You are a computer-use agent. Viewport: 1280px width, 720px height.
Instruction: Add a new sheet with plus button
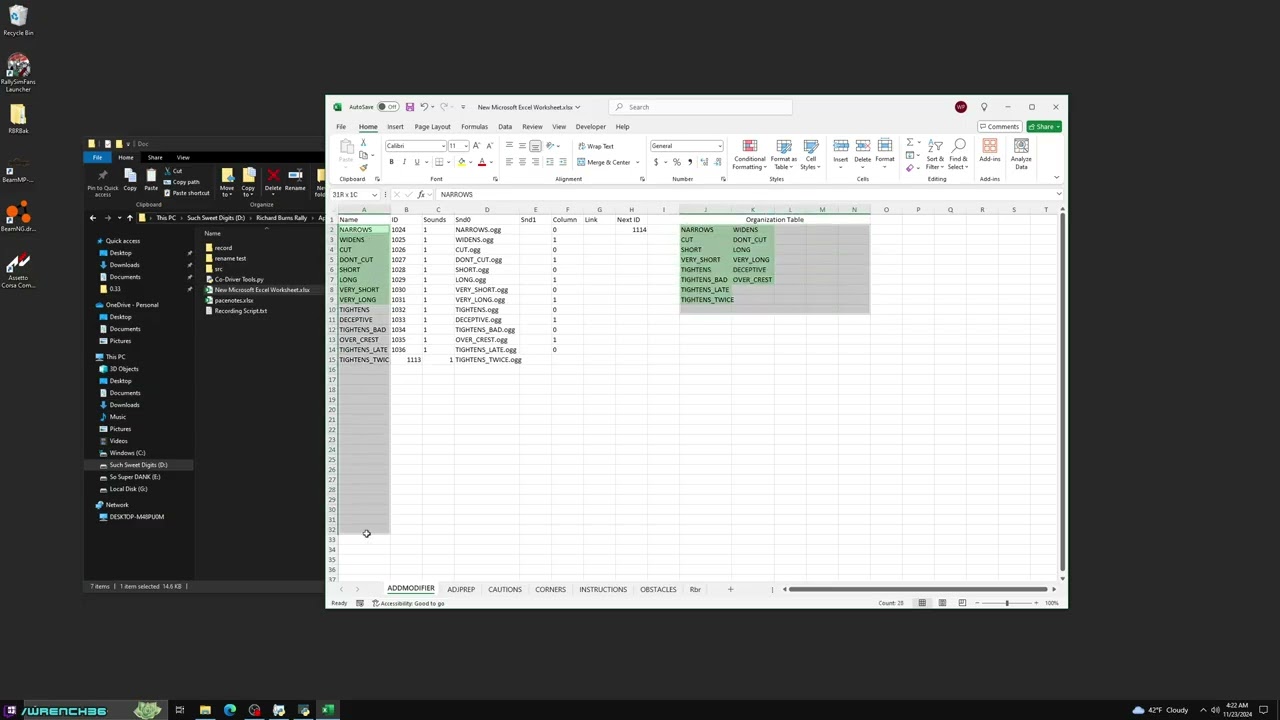tap(730, 589)
